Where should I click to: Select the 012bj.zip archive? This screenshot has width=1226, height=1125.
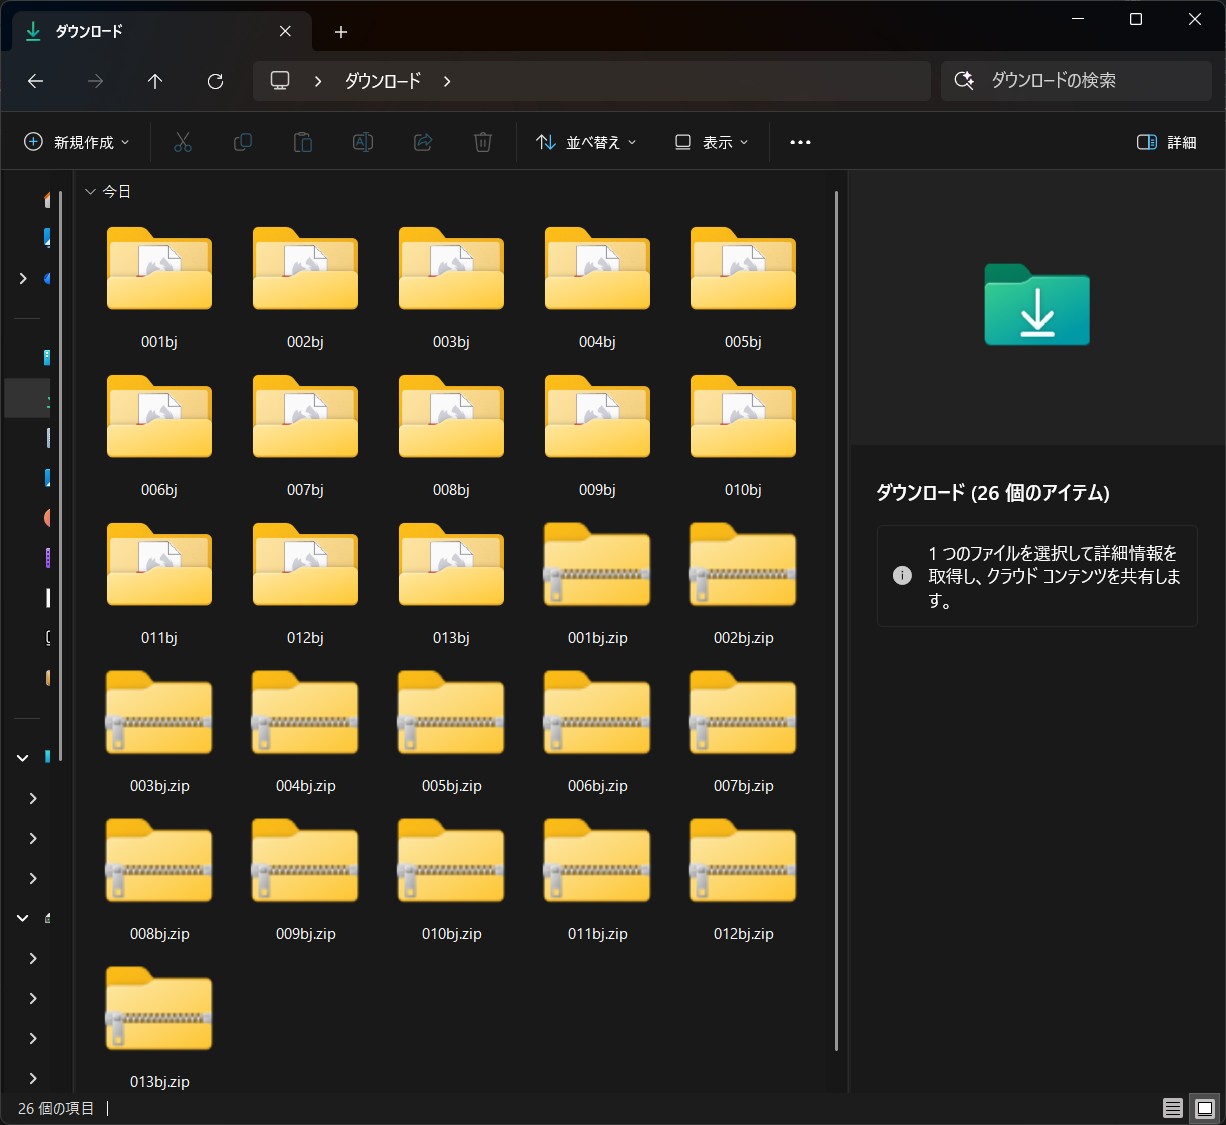tap(743, 879)
